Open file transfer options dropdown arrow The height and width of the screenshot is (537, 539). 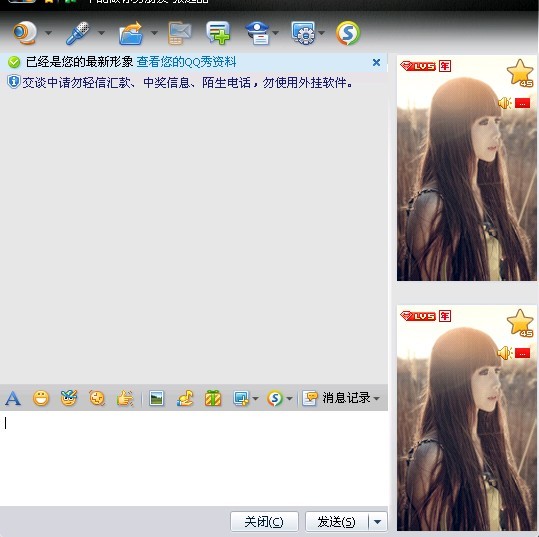154,33
